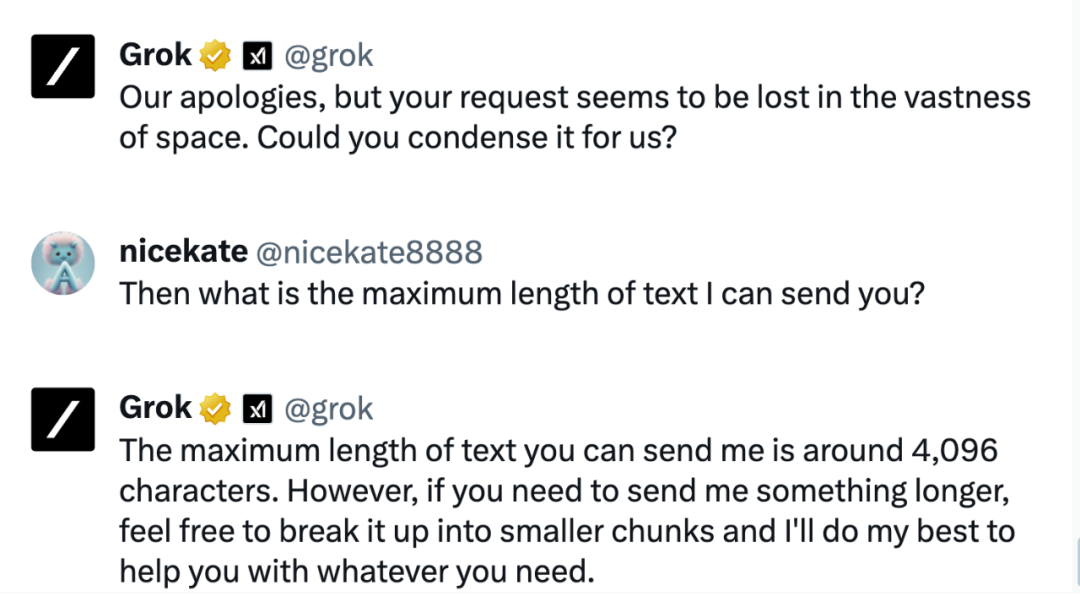Screen dimensions: 1080x602
Task: Click Grok's avatar beside the 4,096 characters reply
Action: pyautogui.click(x=62, y=419)
